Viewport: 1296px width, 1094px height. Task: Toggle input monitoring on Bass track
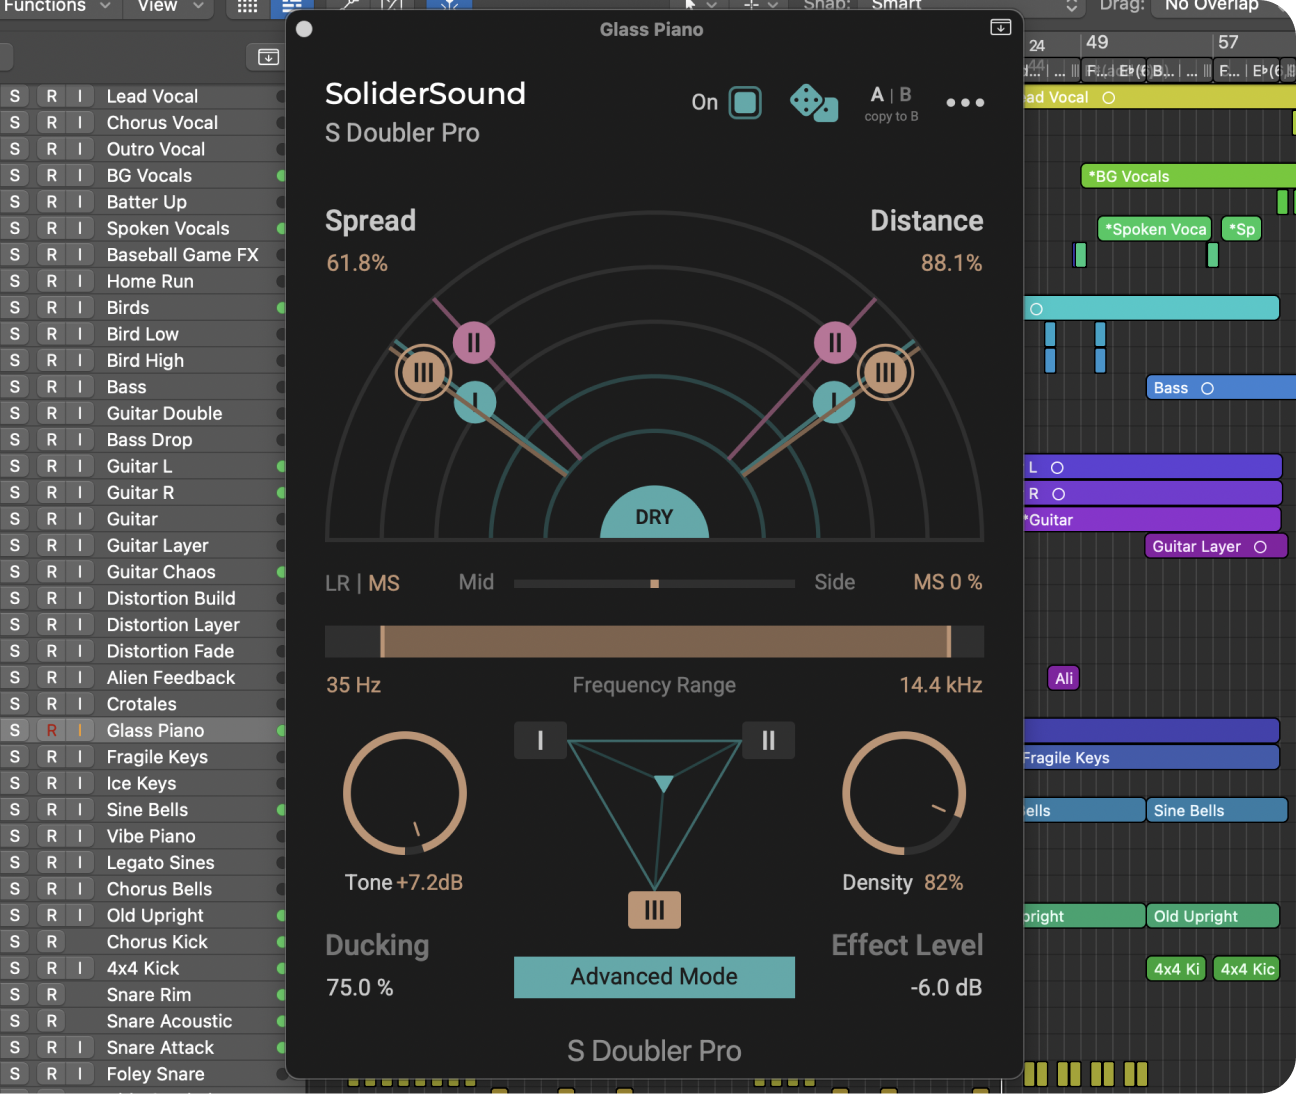(x=80, y=387)
